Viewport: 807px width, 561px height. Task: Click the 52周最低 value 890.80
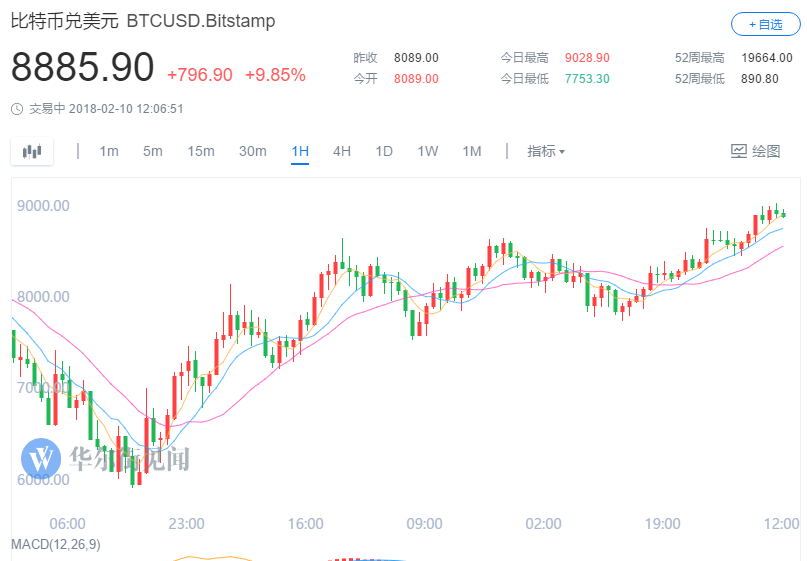[760, 79]
